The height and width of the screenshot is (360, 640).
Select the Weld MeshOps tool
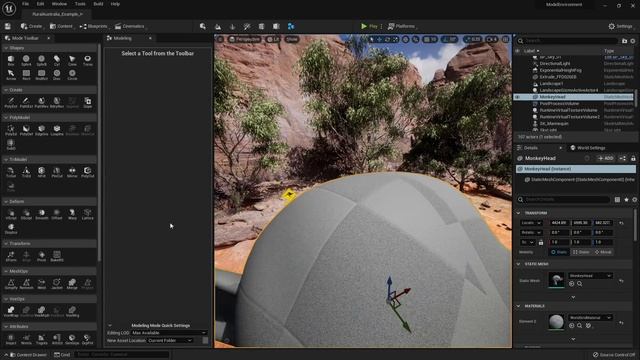point(42,284)
